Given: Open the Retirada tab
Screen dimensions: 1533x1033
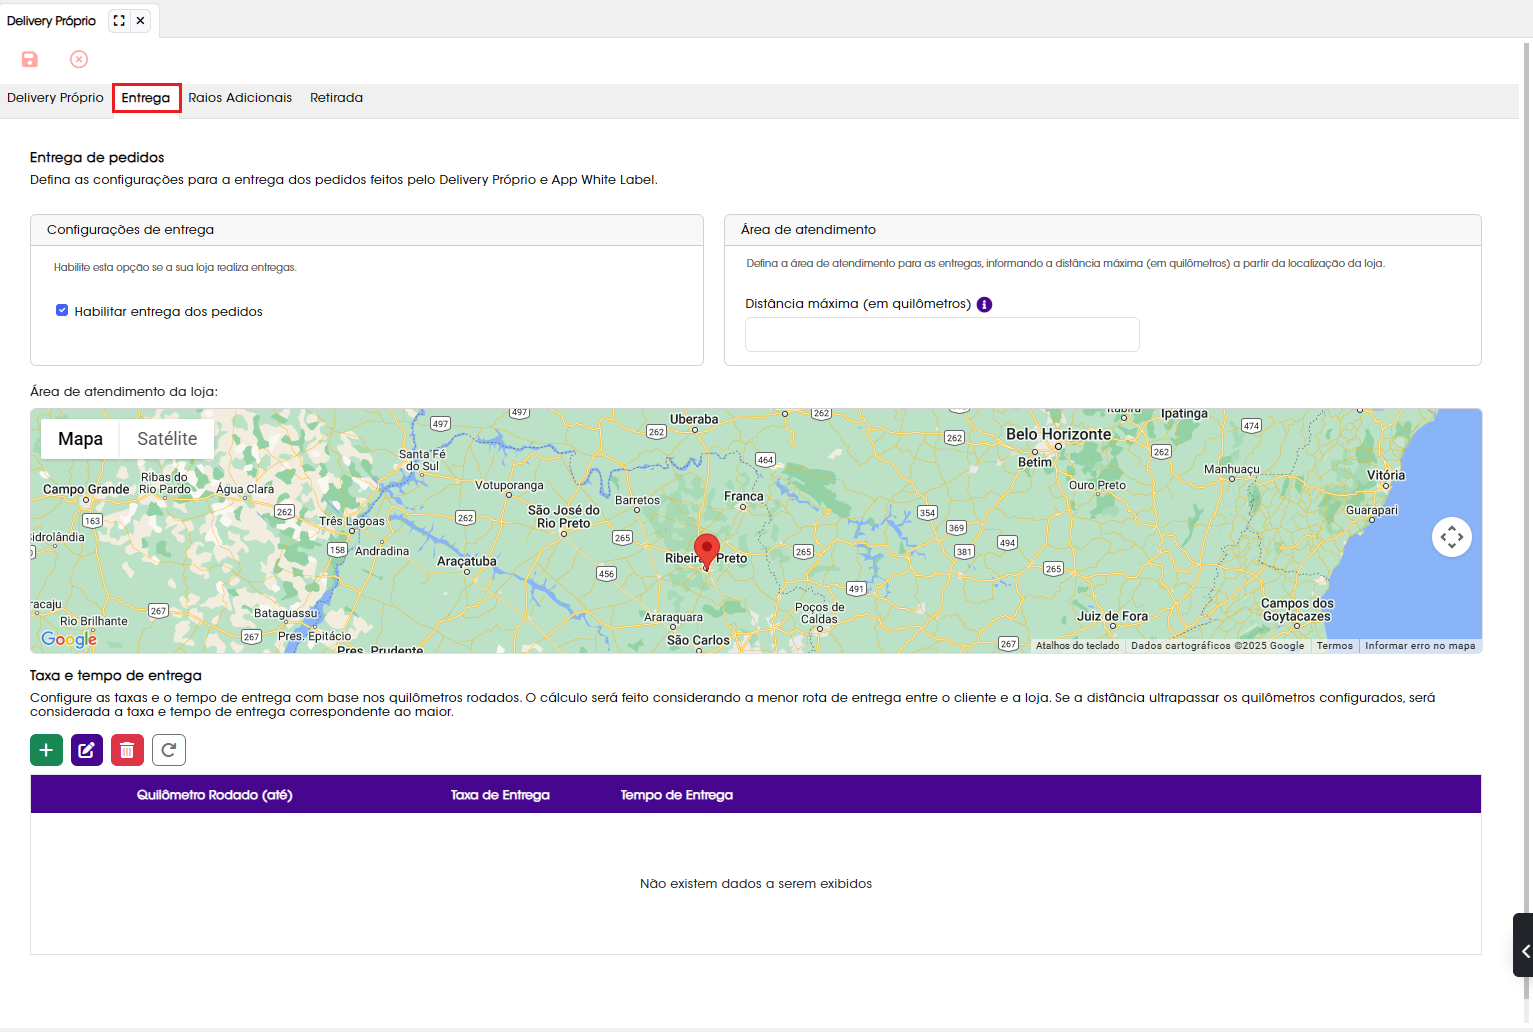Looking at the screenshot, I should click(336, 98).
